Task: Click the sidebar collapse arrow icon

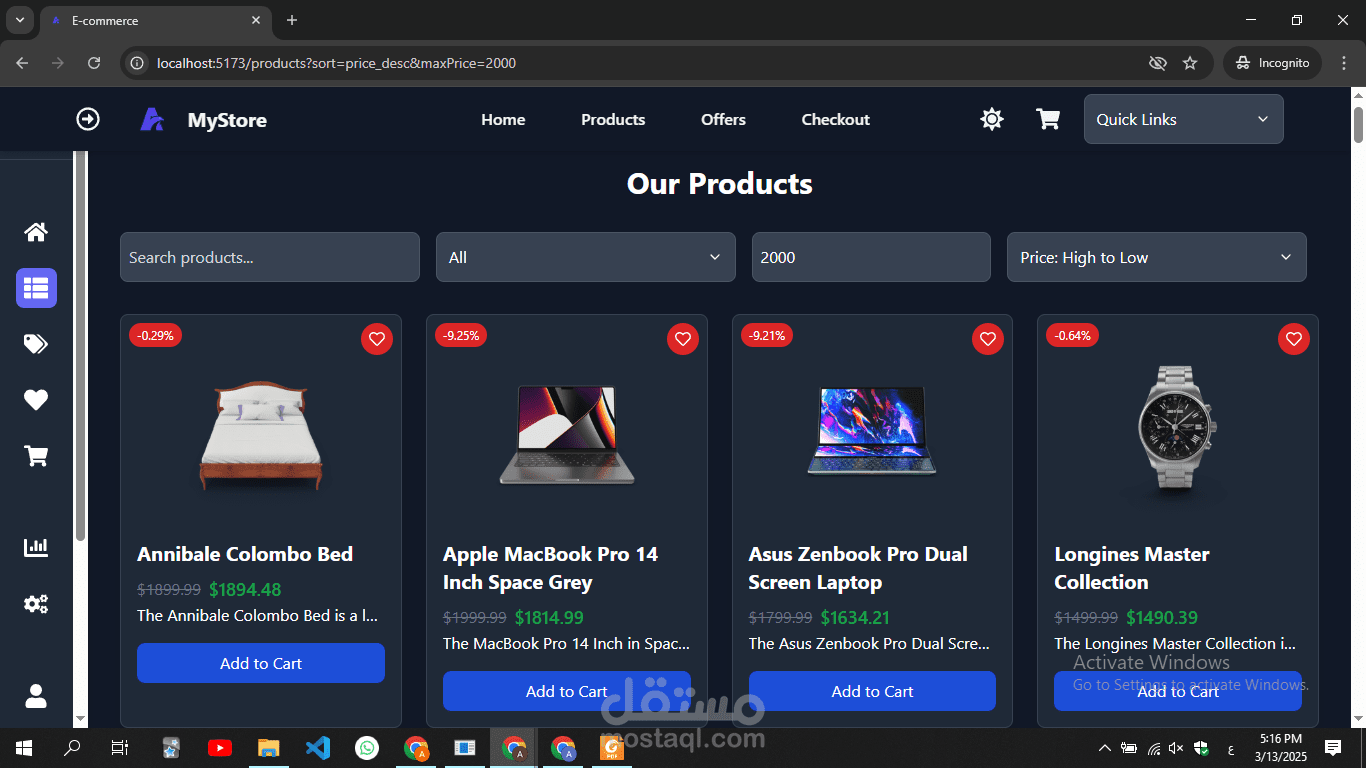Action: [88, 119]
